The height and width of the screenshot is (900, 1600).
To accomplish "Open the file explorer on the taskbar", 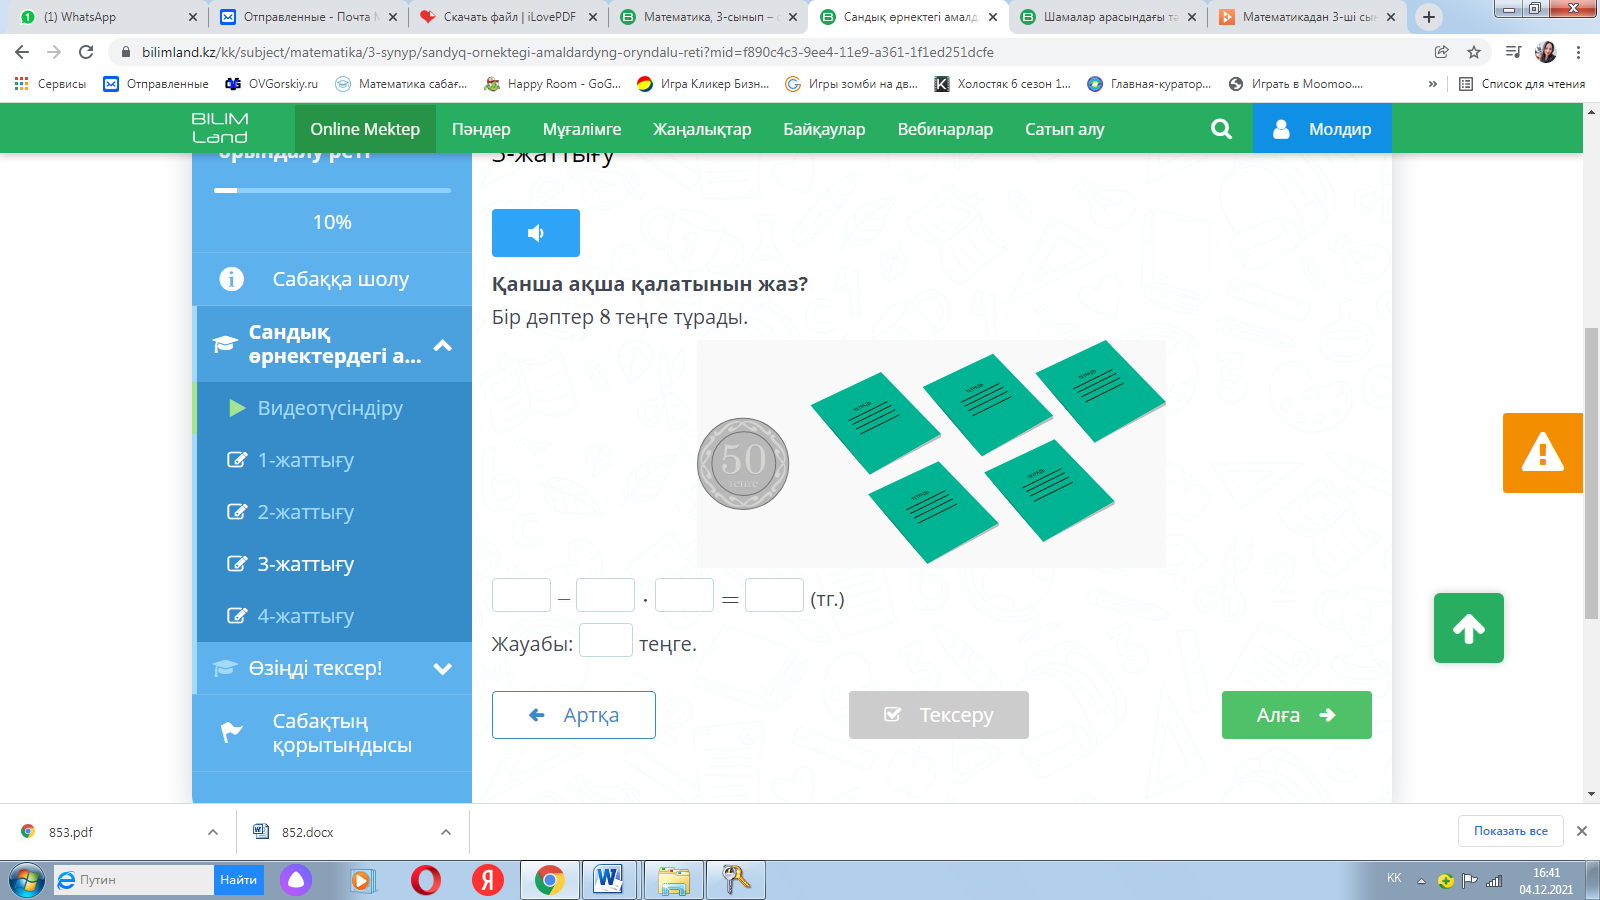I will (x=674, y=880).
